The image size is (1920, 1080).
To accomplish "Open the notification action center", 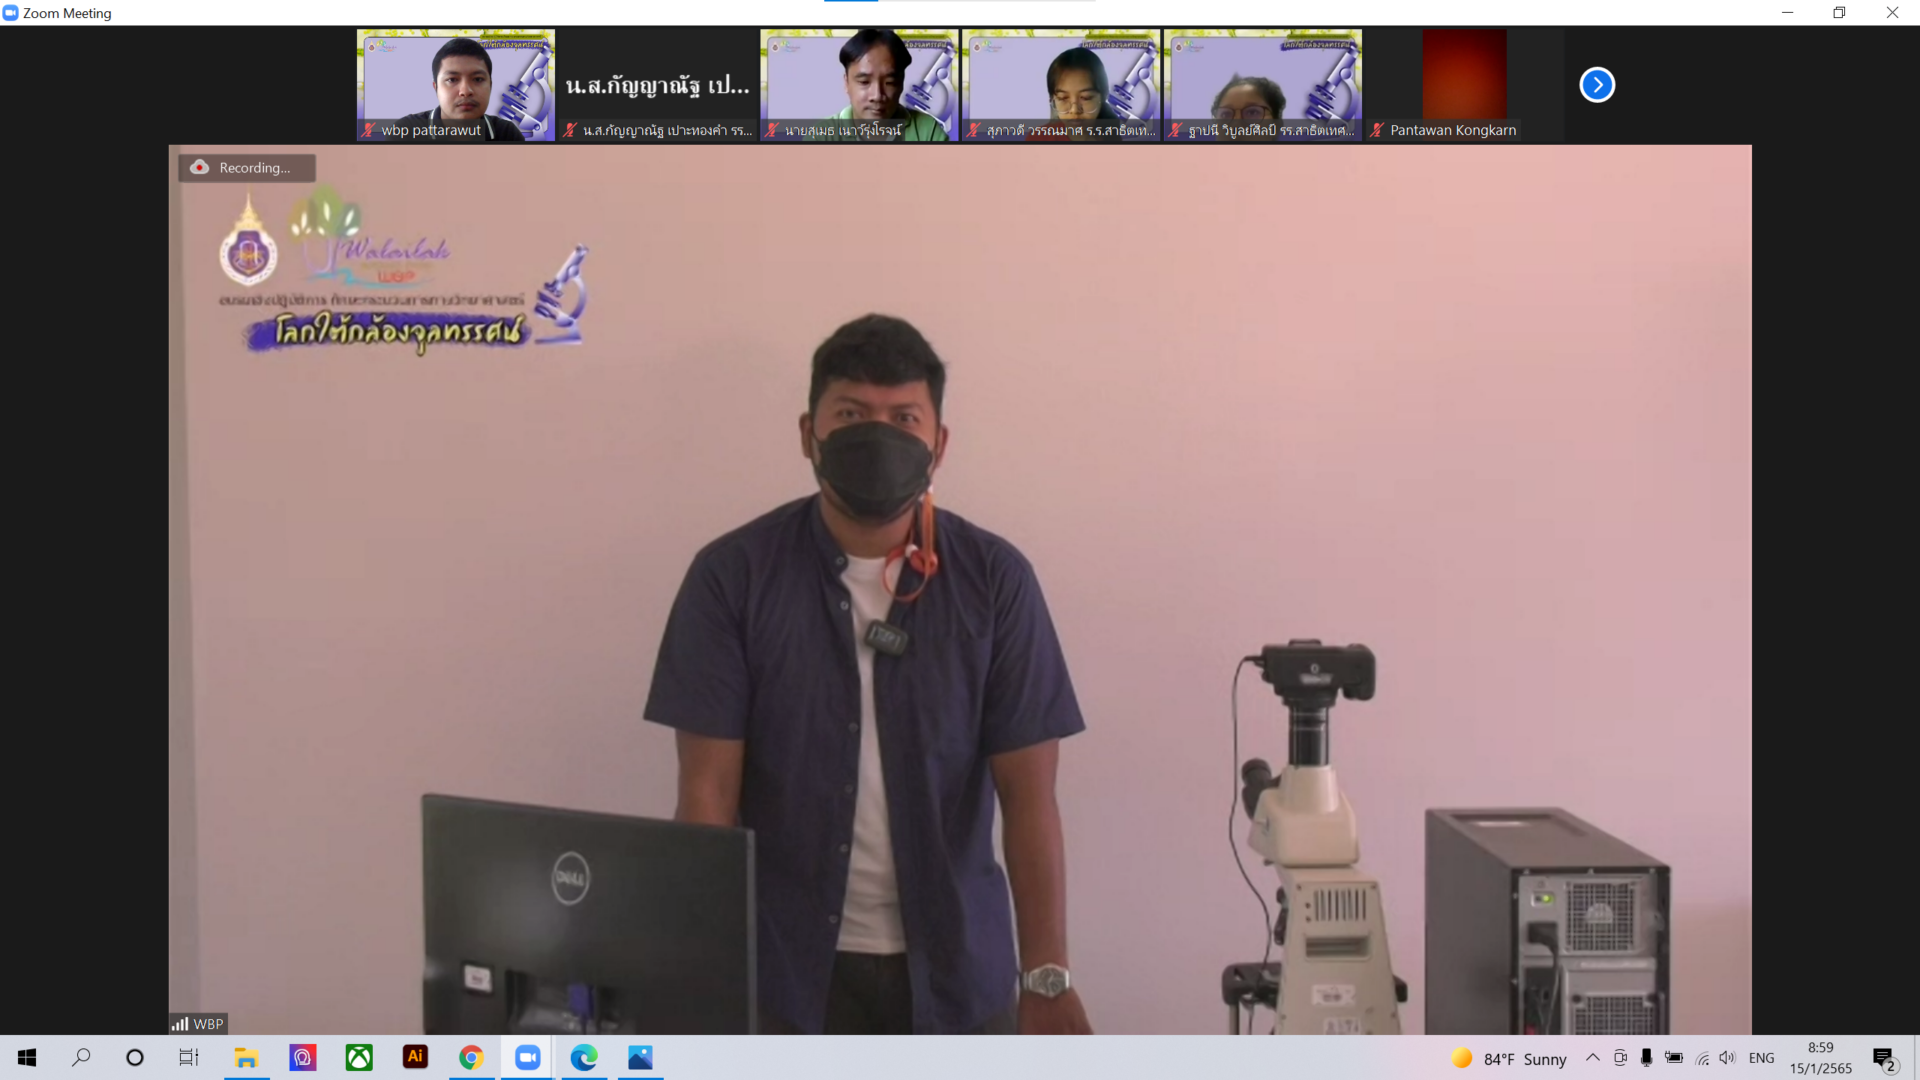I will (x=1884, y=1058).
